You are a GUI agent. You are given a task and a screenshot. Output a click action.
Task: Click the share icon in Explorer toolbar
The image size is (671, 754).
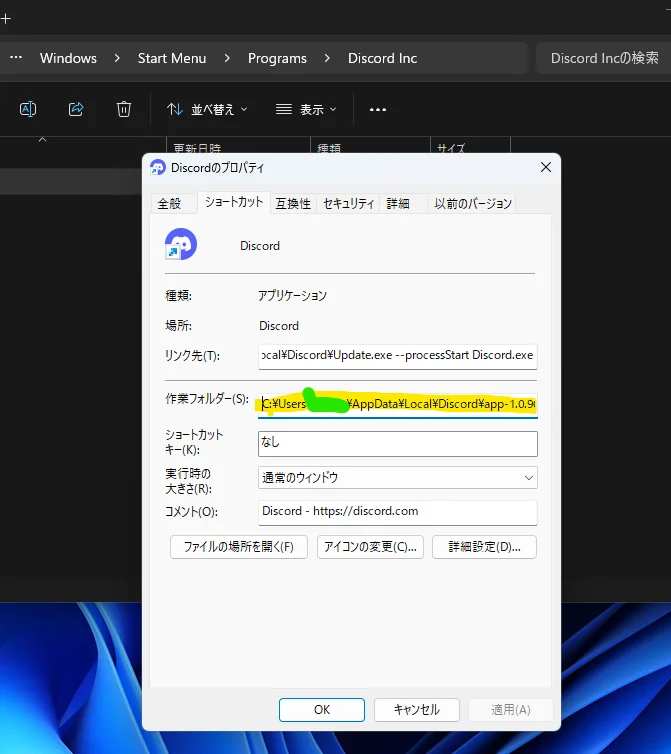point(76,109)
